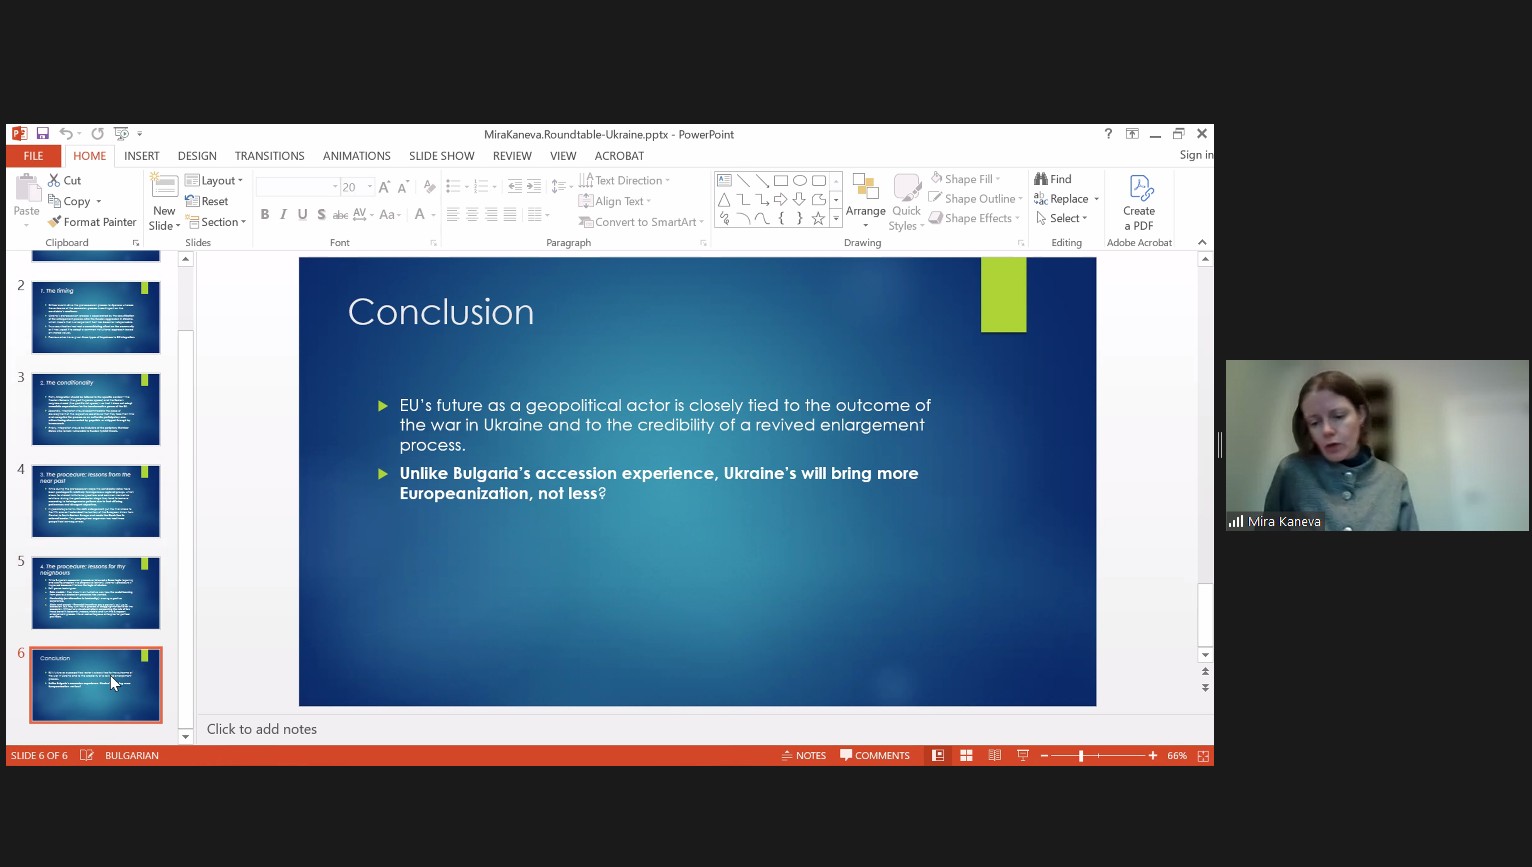Adjust the zoom slider handle
Image resolution: width=1532 pixels, height=867 pixels.
pos(1081,756)
